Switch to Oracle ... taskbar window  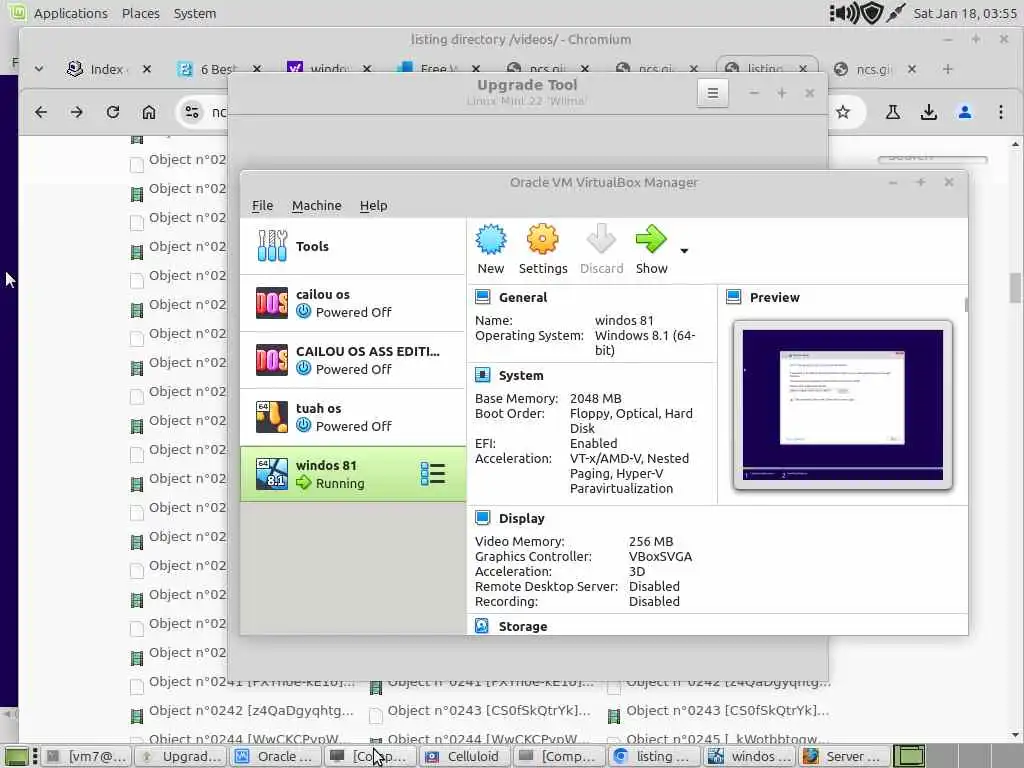[x=274, y=756]
